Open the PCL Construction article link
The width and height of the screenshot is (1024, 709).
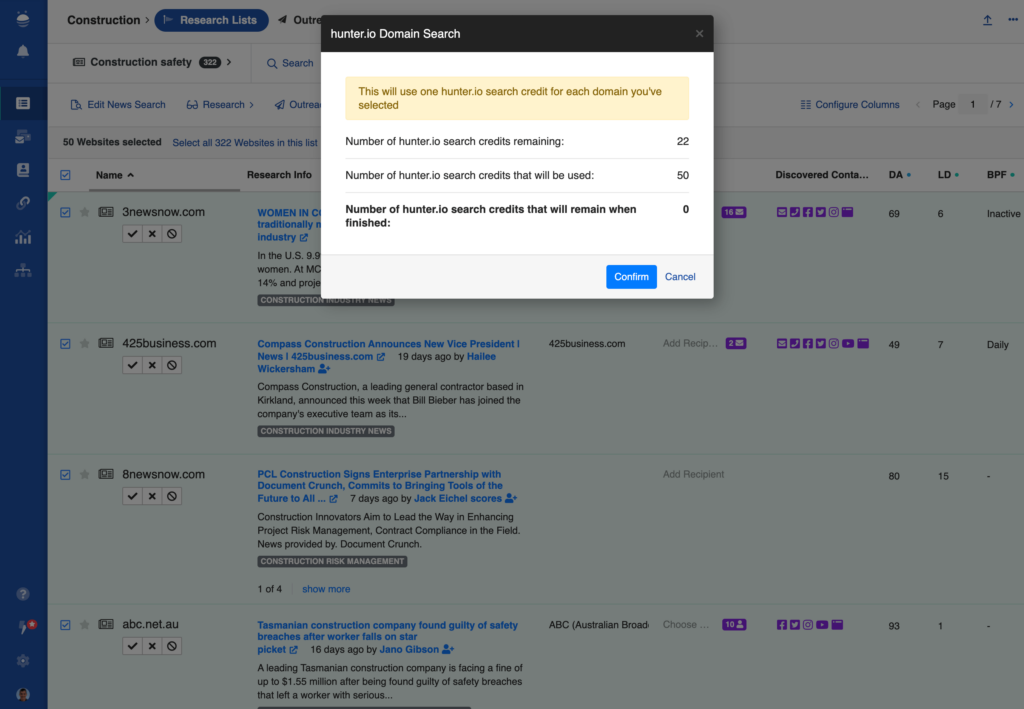click(x=379, y=486)
